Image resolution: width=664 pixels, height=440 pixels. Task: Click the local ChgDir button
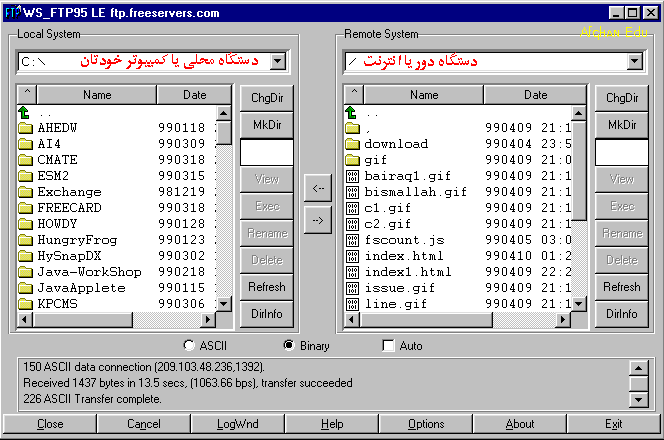tap(267, 98)
